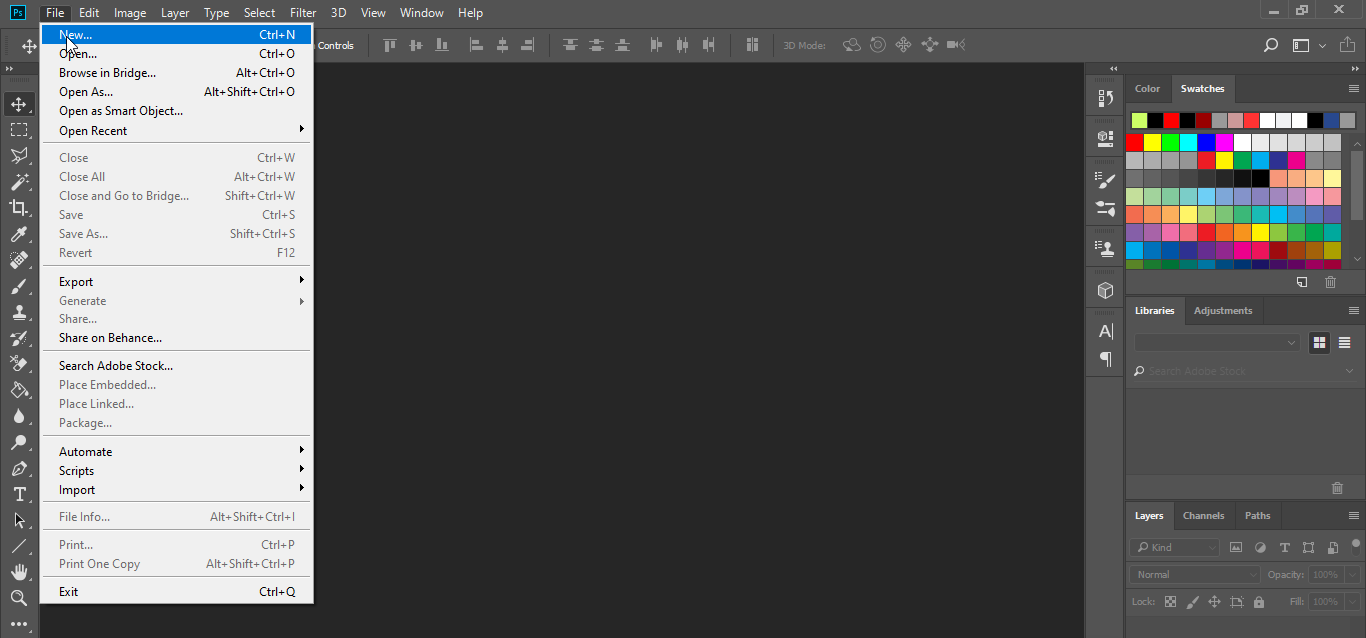
Task: Open the Fill dropdown arrow
Action: [1352, 602]
